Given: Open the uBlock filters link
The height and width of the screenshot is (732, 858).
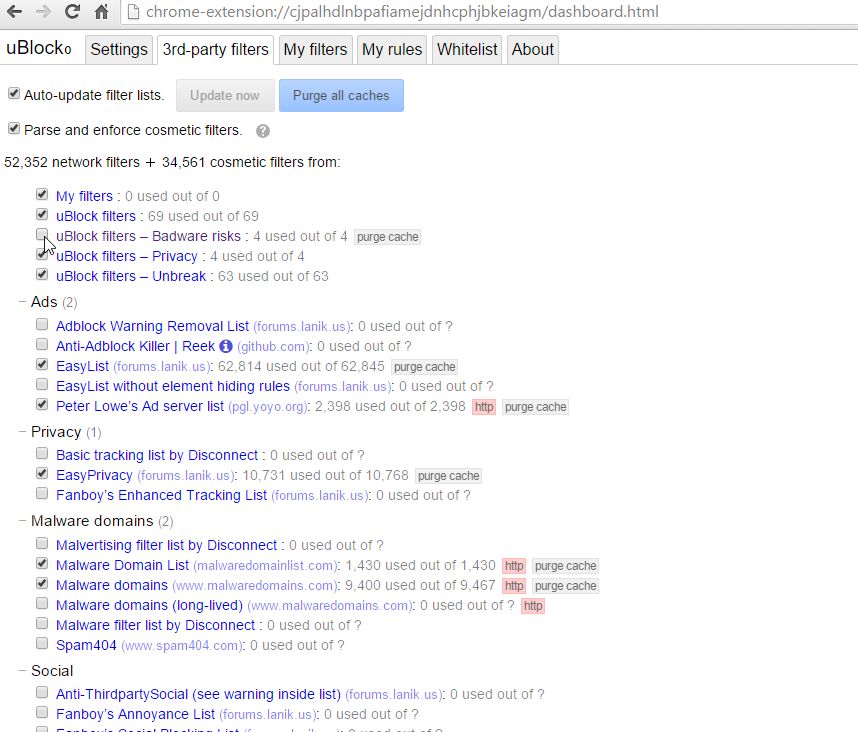Looking at the screenshot, I should 96,216.
